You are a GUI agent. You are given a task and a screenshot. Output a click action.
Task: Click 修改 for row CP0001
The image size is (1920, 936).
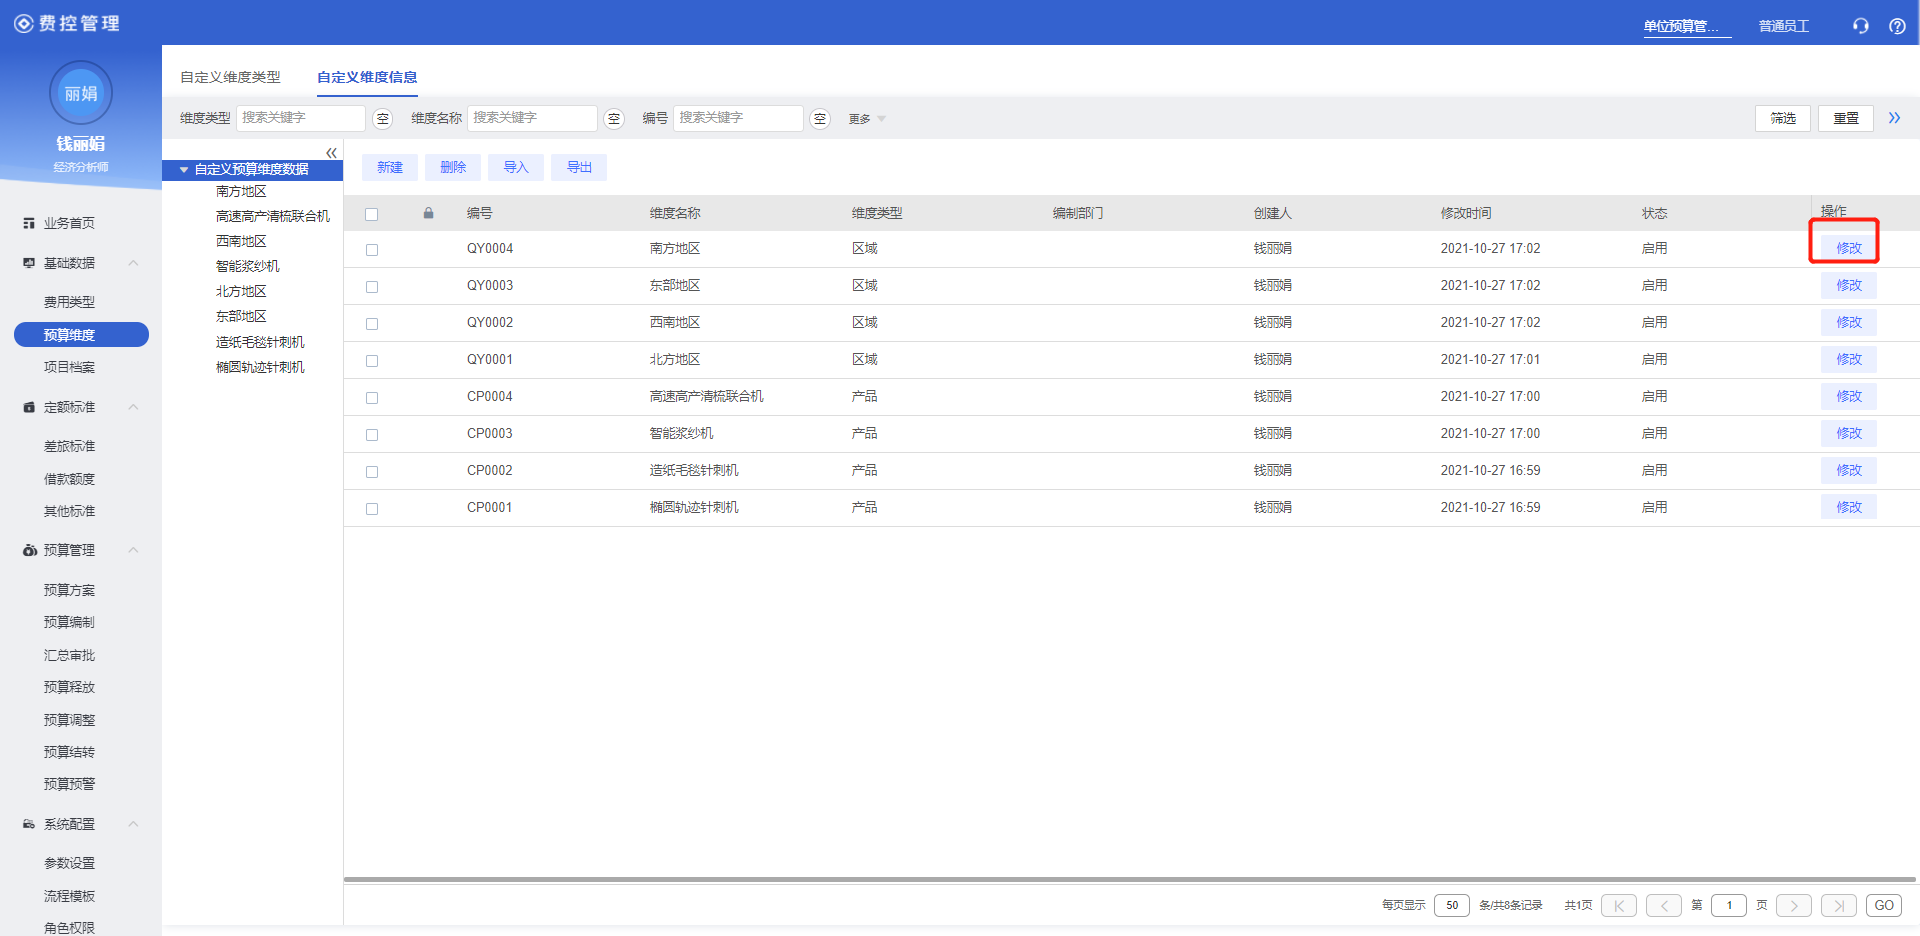(x=1849, y=507)
